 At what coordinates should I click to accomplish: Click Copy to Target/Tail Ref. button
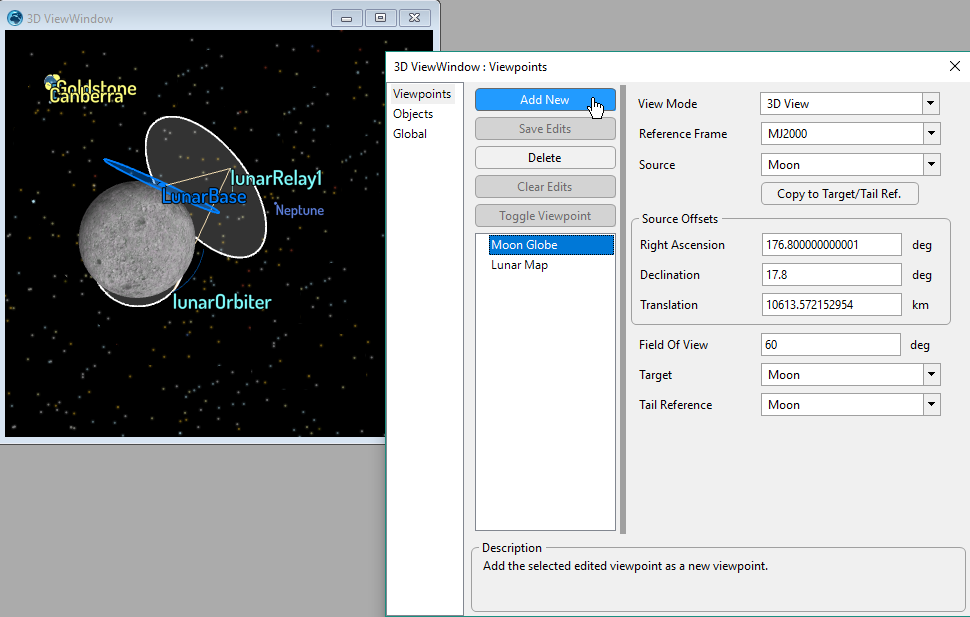click(x=839, y=194)
